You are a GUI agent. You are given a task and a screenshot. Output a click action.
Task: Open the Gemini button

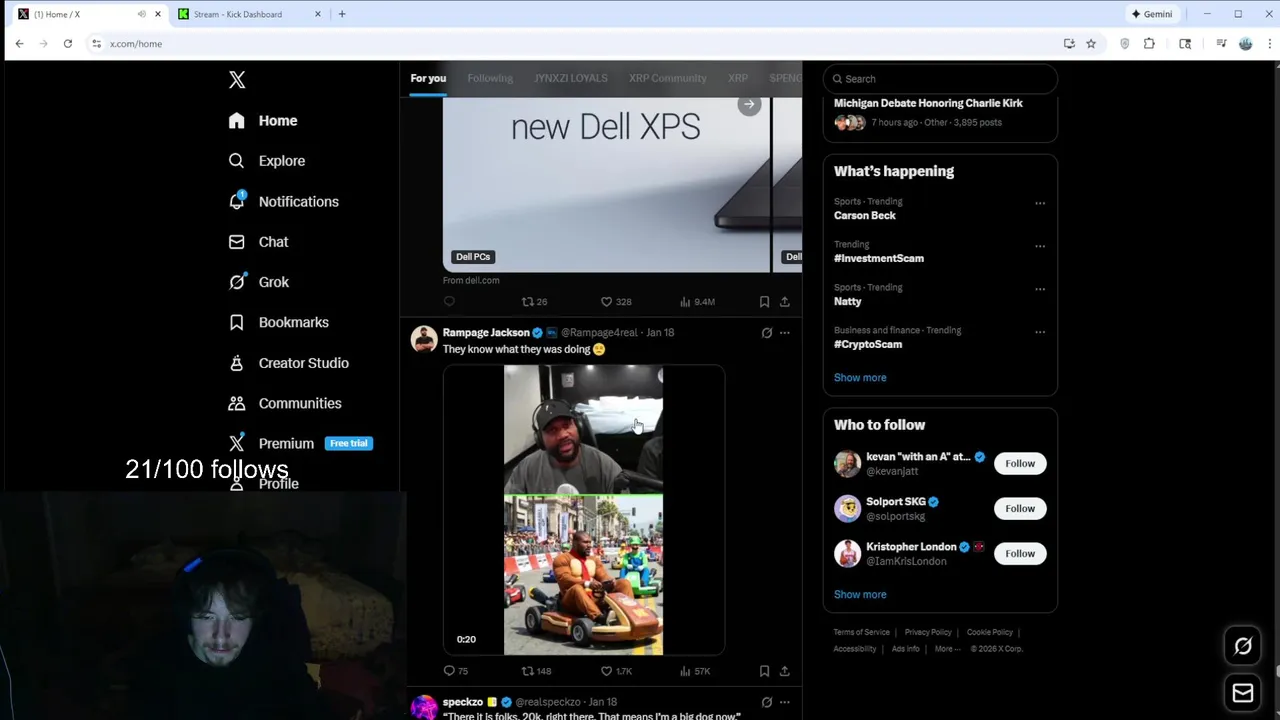(x=1152, y=14)
